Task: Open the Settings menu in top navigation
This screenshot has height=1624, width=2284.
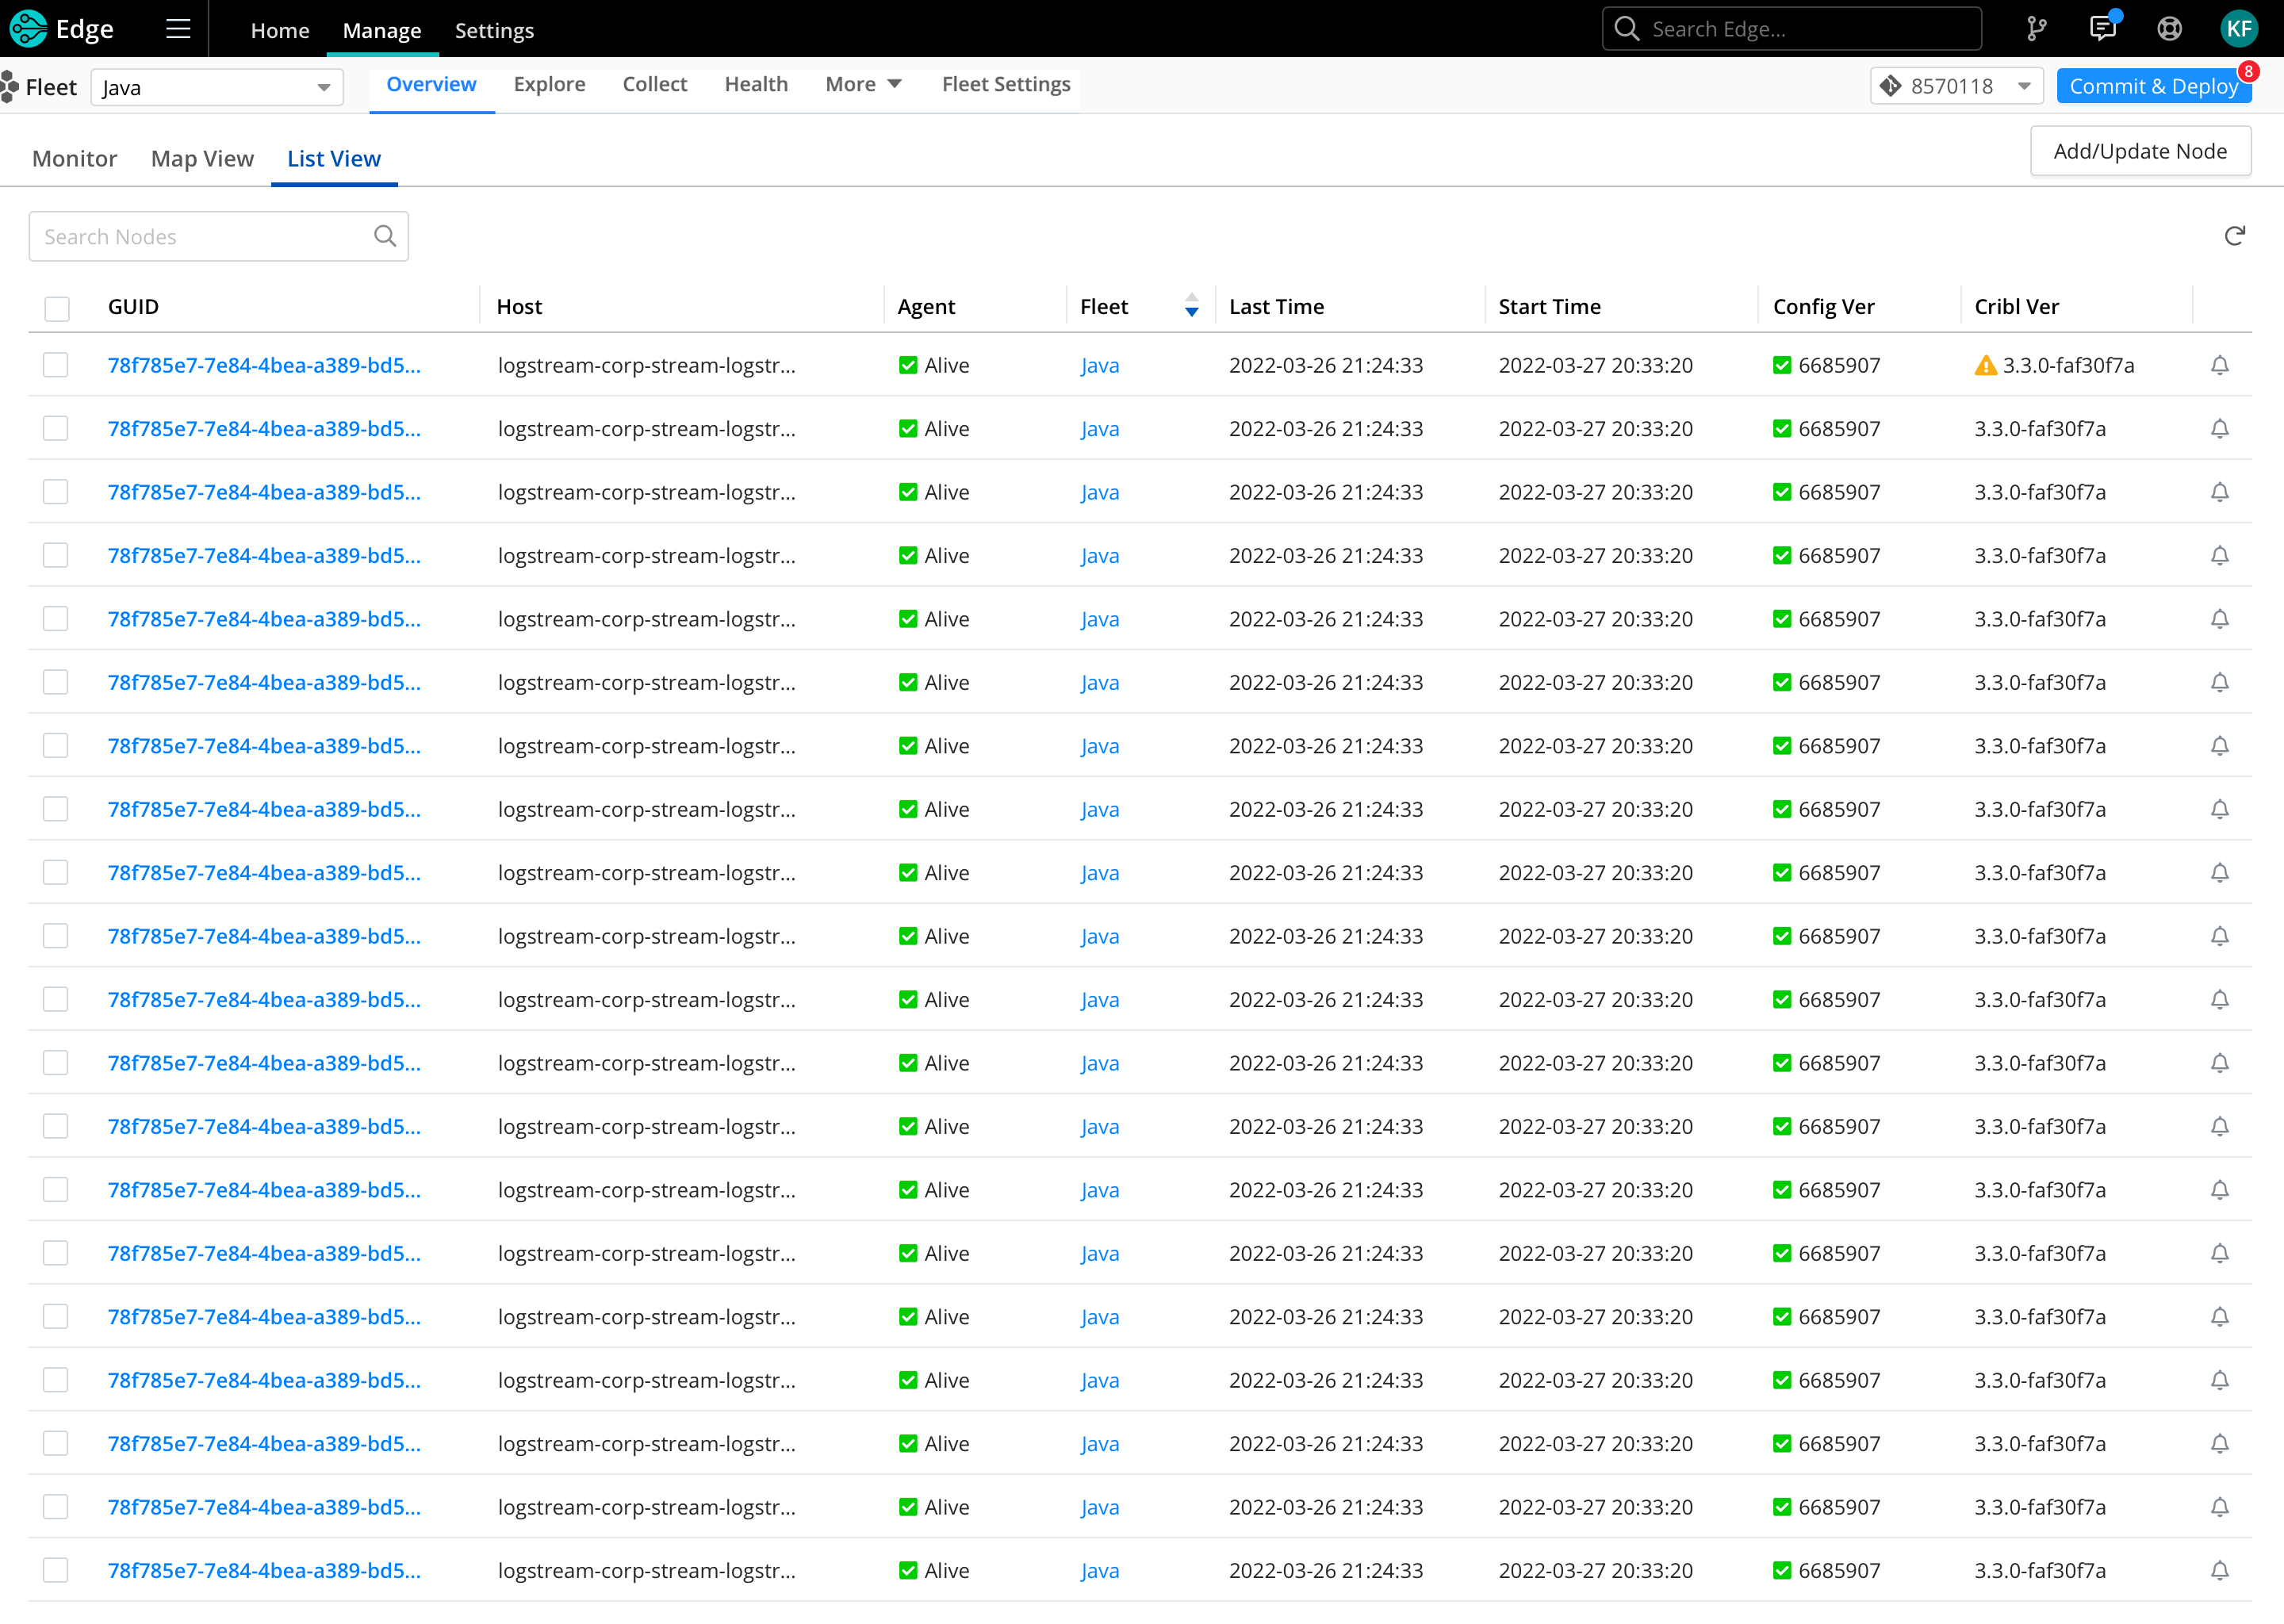Action: click(x=494, y=30)
